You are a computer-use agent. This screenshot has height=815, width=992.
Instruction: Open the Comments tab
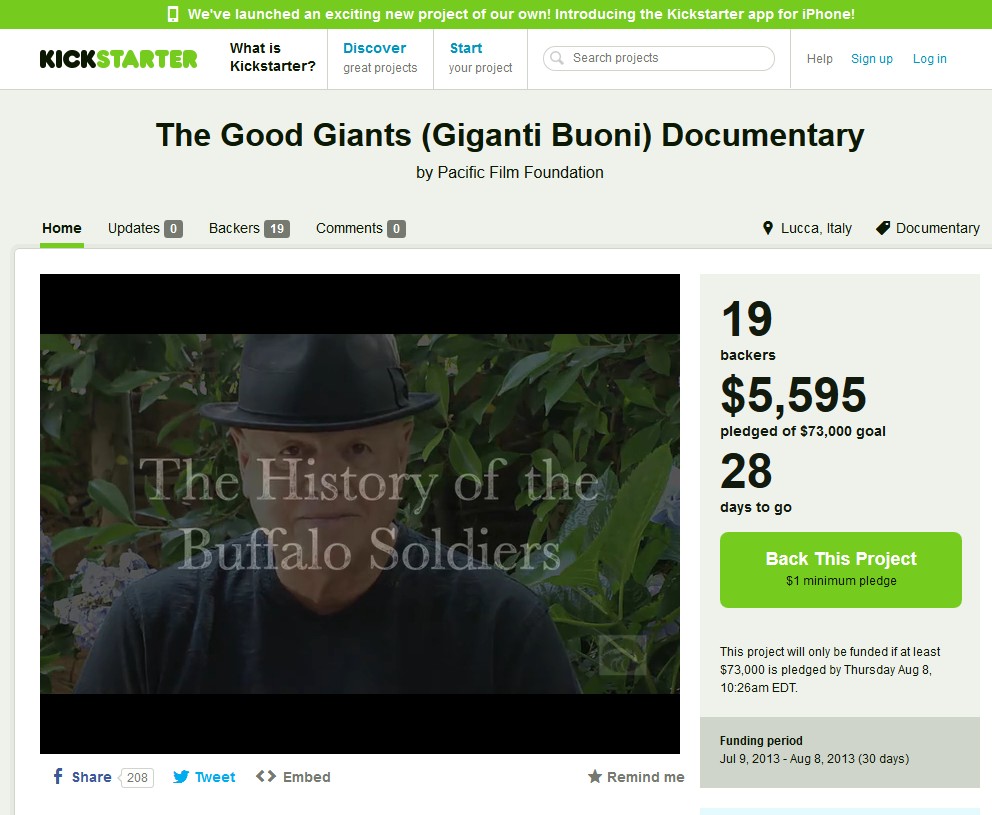(x=361, y=228)
